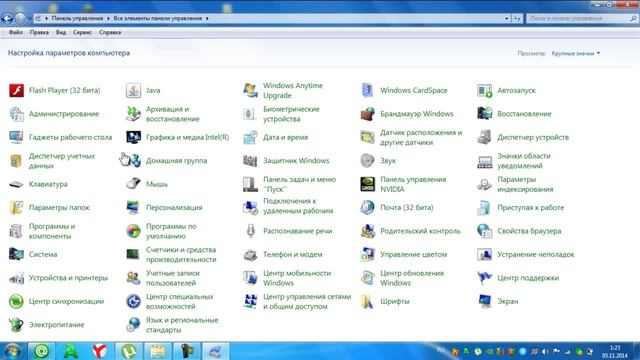Image resolution: width=640 pixels, height=360 pixels.
Task: Open the Центр поддержки flag icon
Action: (484, 278)
